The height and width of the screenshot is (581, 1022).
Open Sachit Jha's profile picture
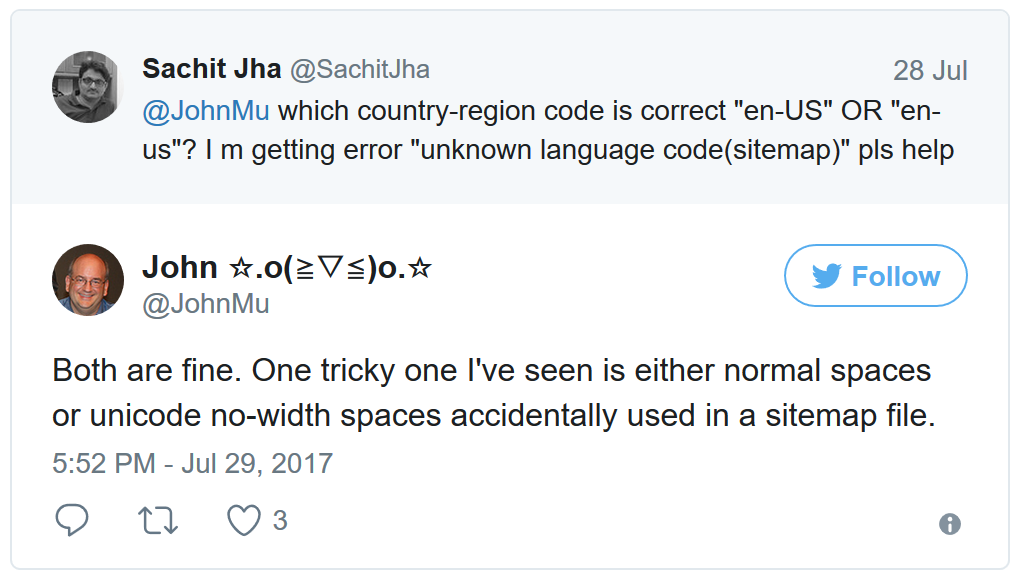coord(87,87)
